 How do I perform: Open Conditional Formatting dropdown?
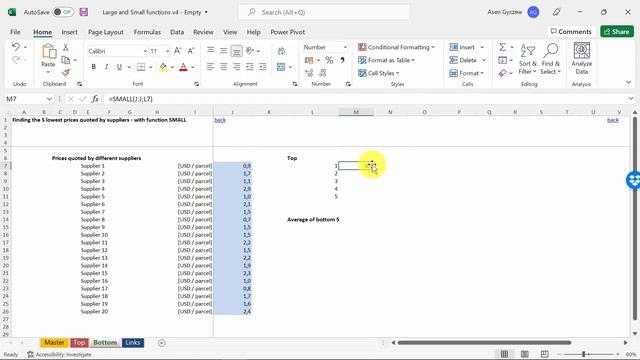(x=396, y=47)
